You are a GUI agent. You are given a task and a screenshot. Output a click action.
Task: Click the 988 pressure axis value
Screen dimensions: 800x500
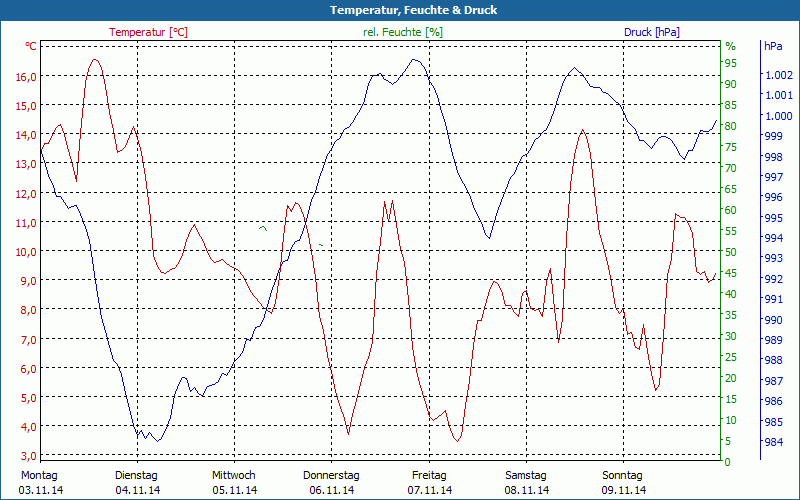773,361
